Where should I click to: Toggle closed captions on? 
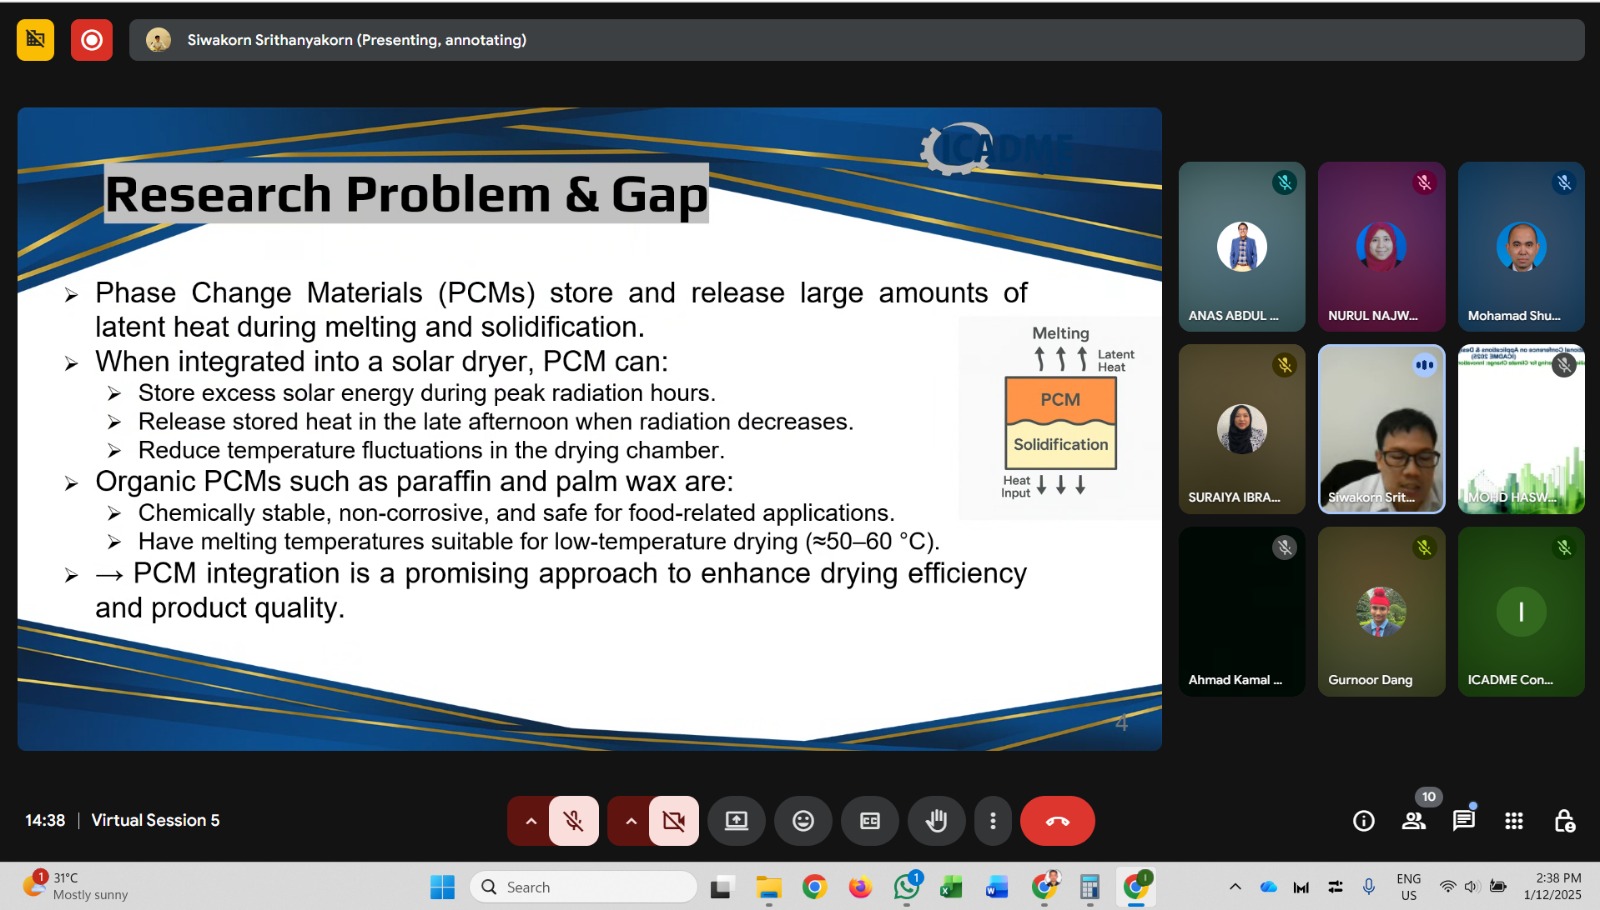tap(870, 821)
